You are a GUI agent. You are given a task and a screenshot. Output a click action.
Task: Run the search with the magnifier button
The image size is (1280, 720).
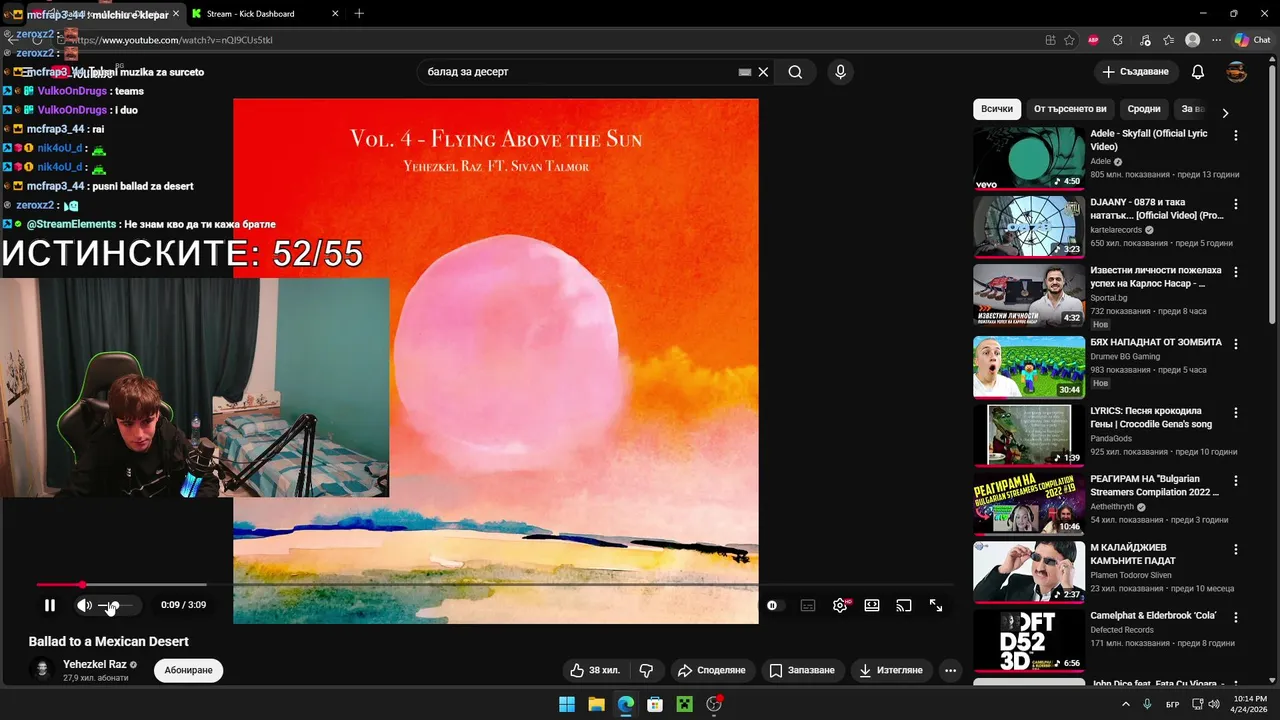coord(795,72)
